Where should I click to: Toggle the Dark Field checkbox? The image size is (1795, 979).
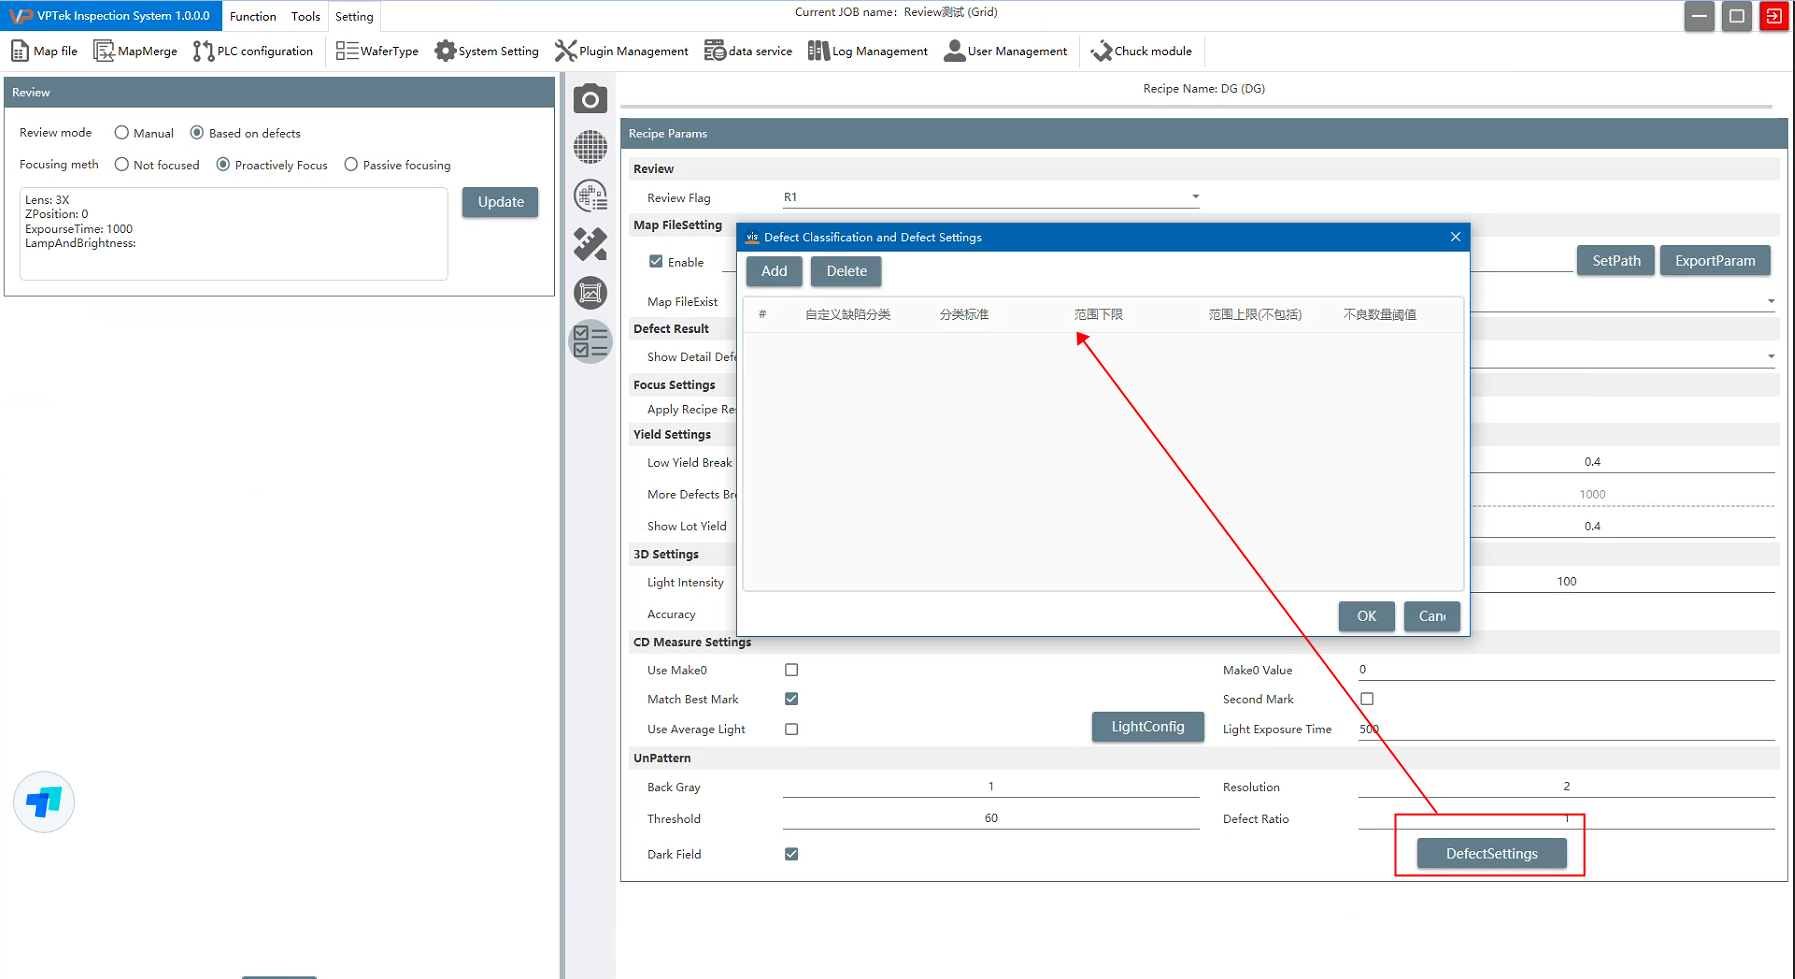point(791,854)
